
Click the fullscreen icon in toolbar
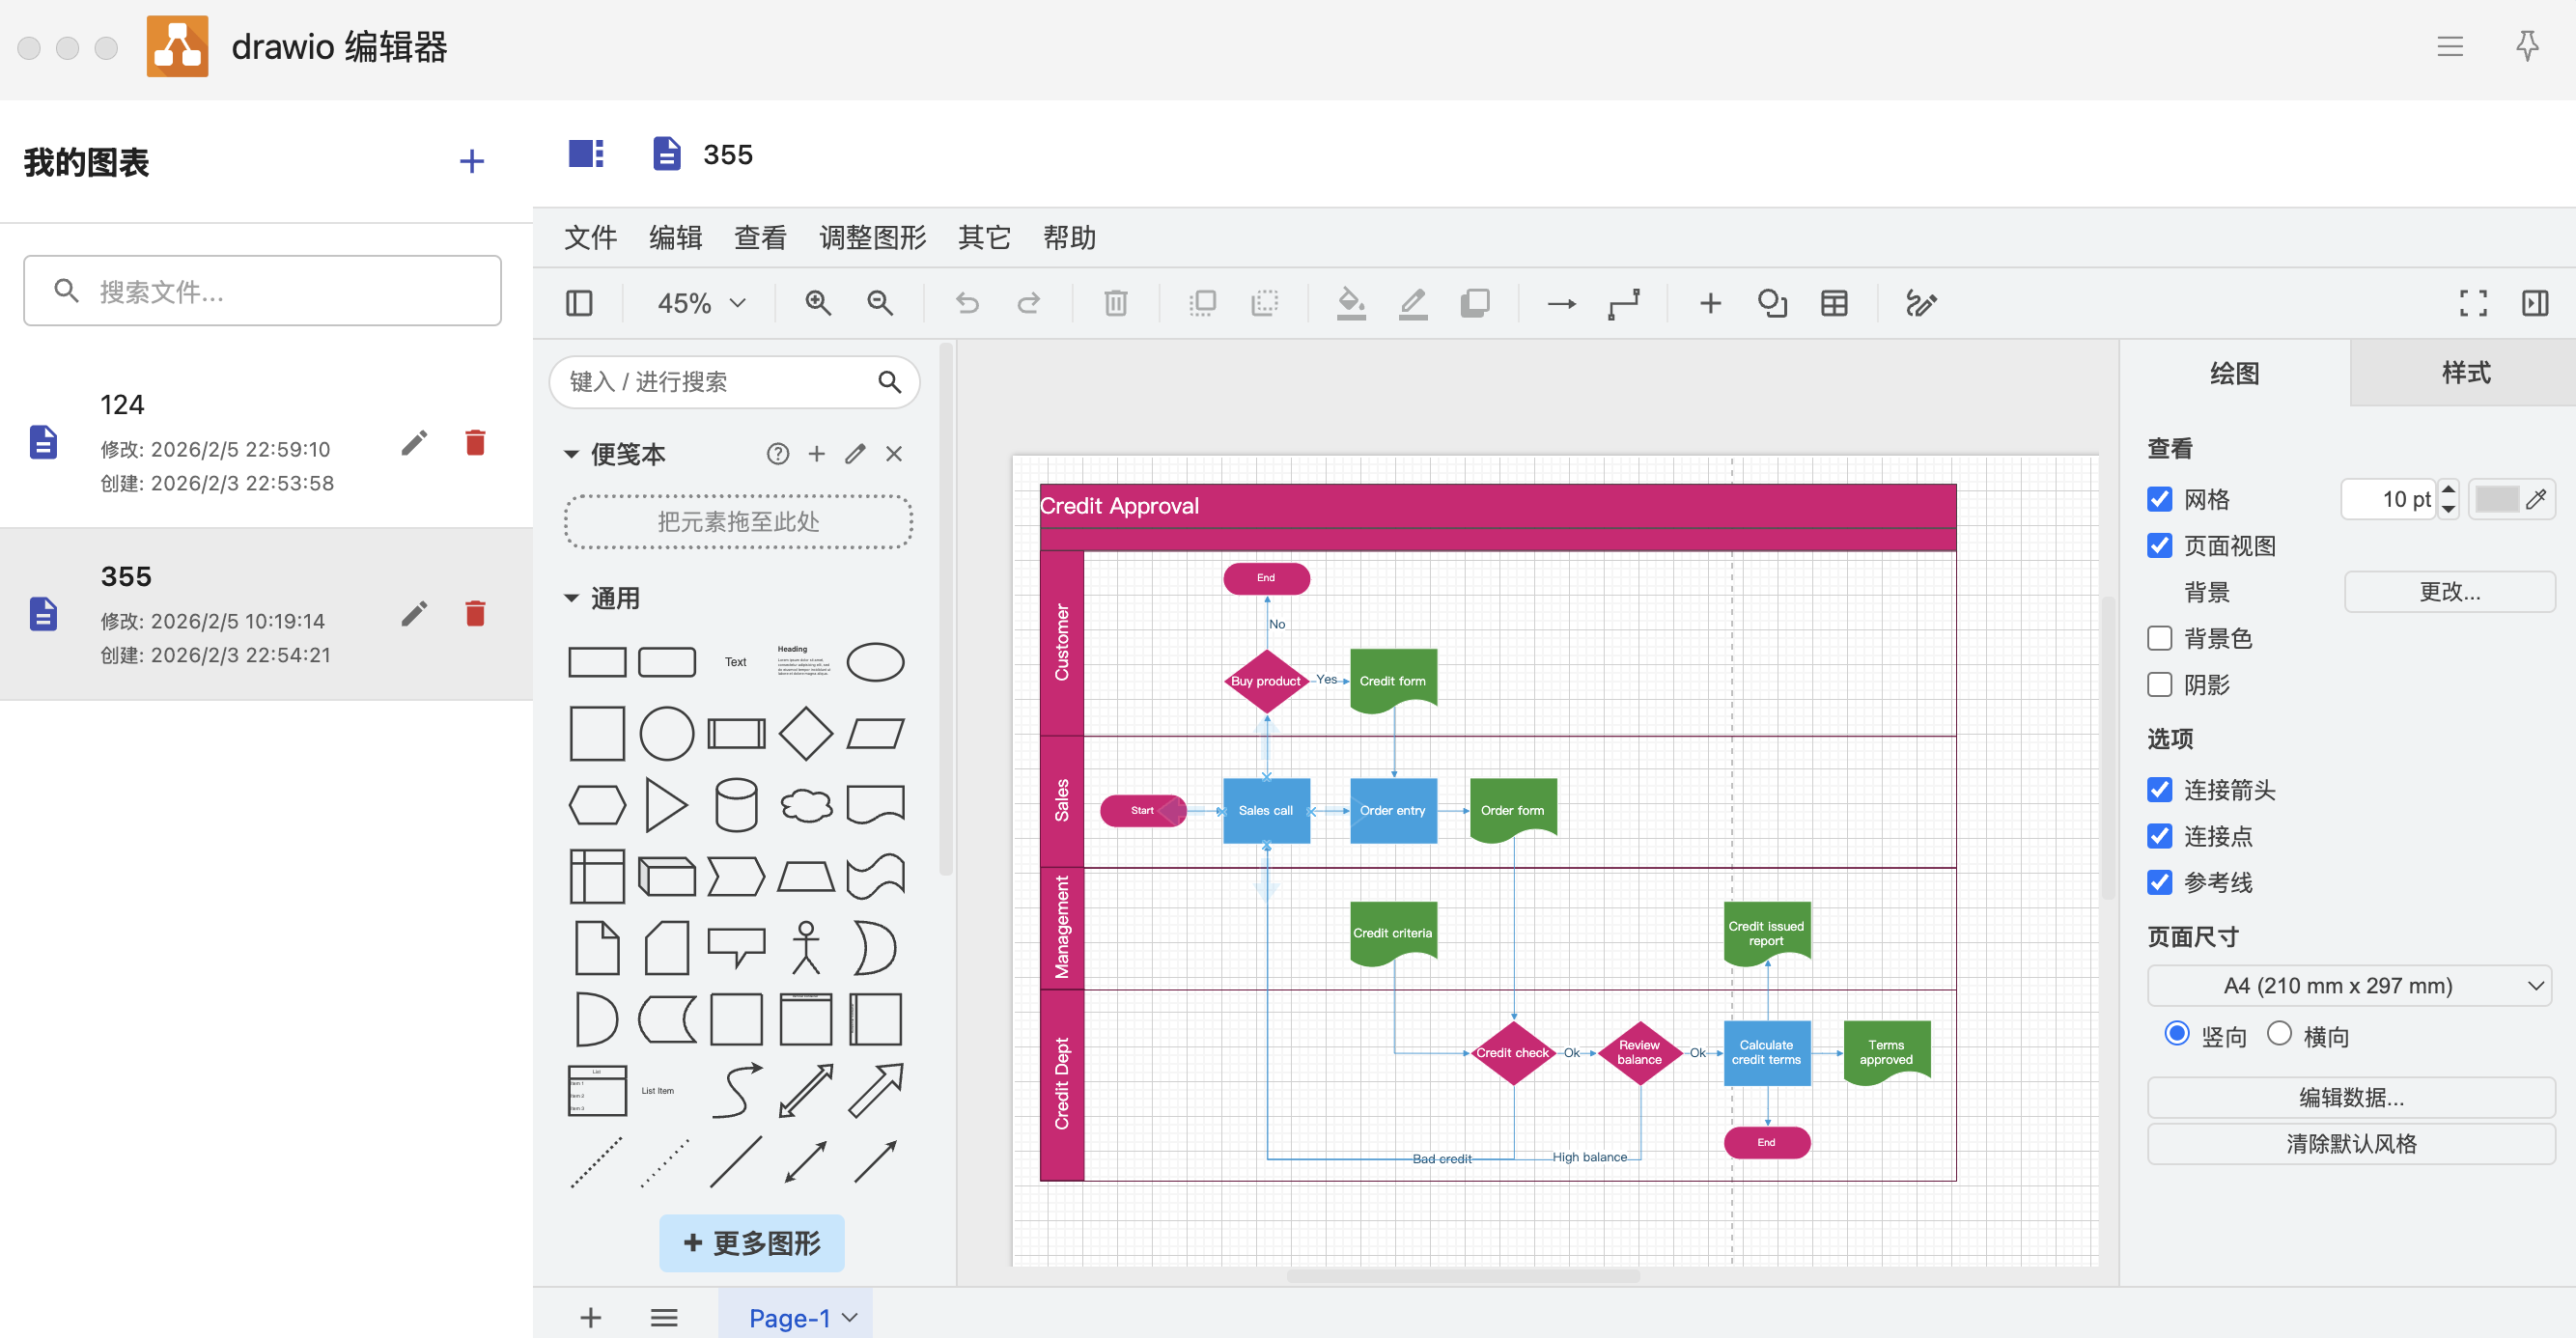(x=2473, y=303)
